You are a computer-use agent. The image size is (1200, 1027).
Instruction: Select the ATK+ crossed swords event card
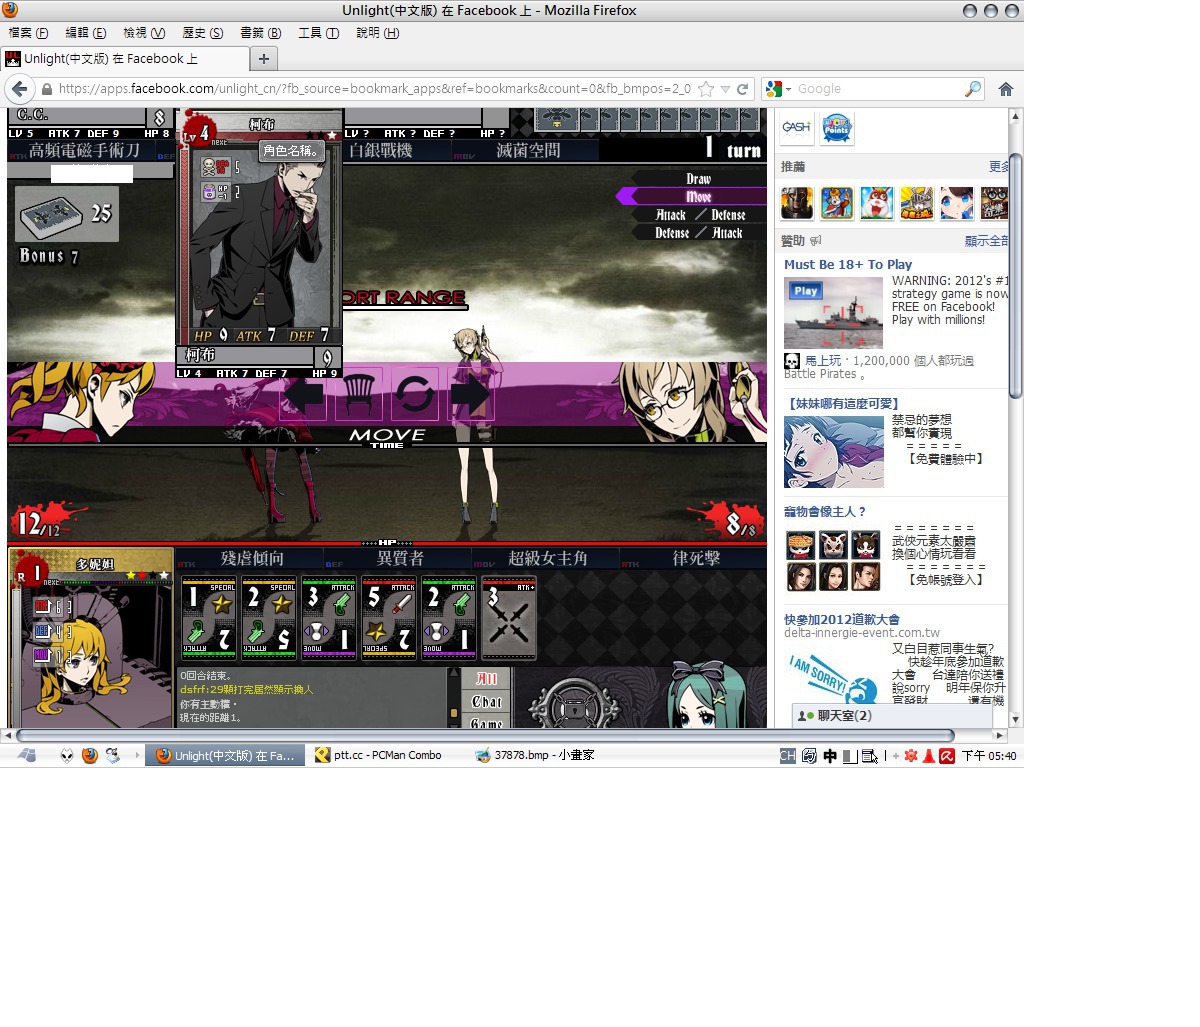[509, 618]
